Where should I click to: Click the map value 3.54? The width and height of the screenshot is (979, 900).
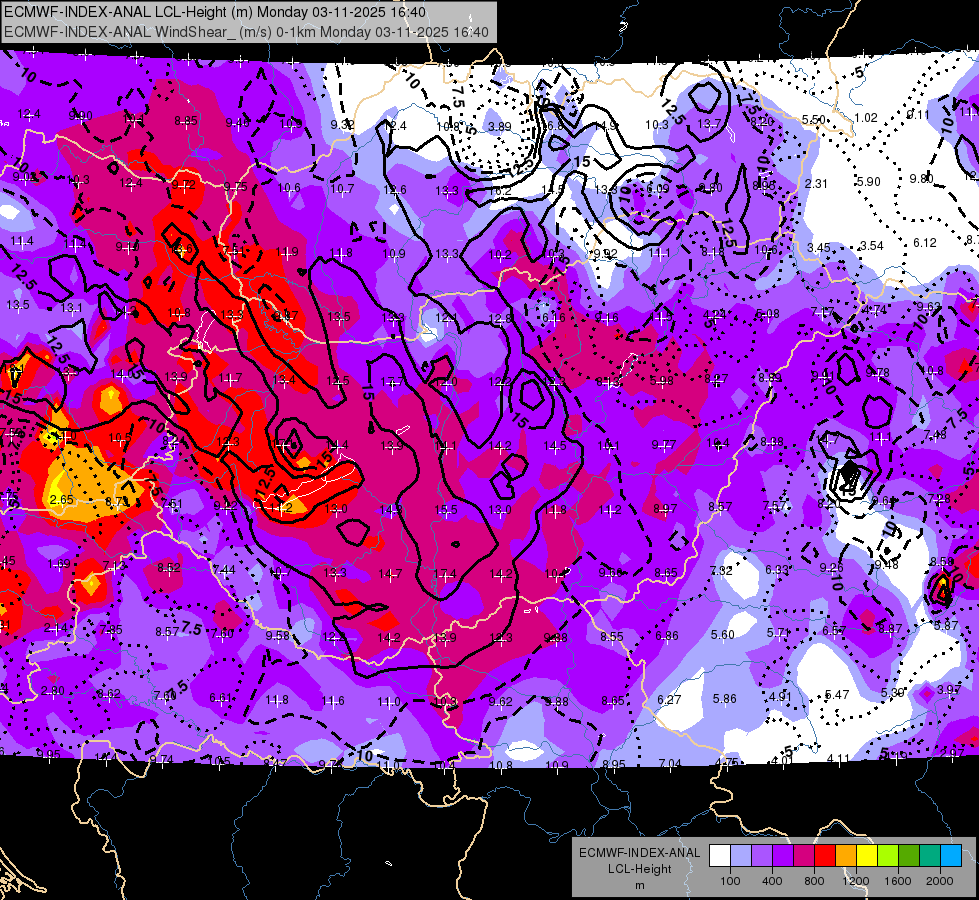pos(872,246)
